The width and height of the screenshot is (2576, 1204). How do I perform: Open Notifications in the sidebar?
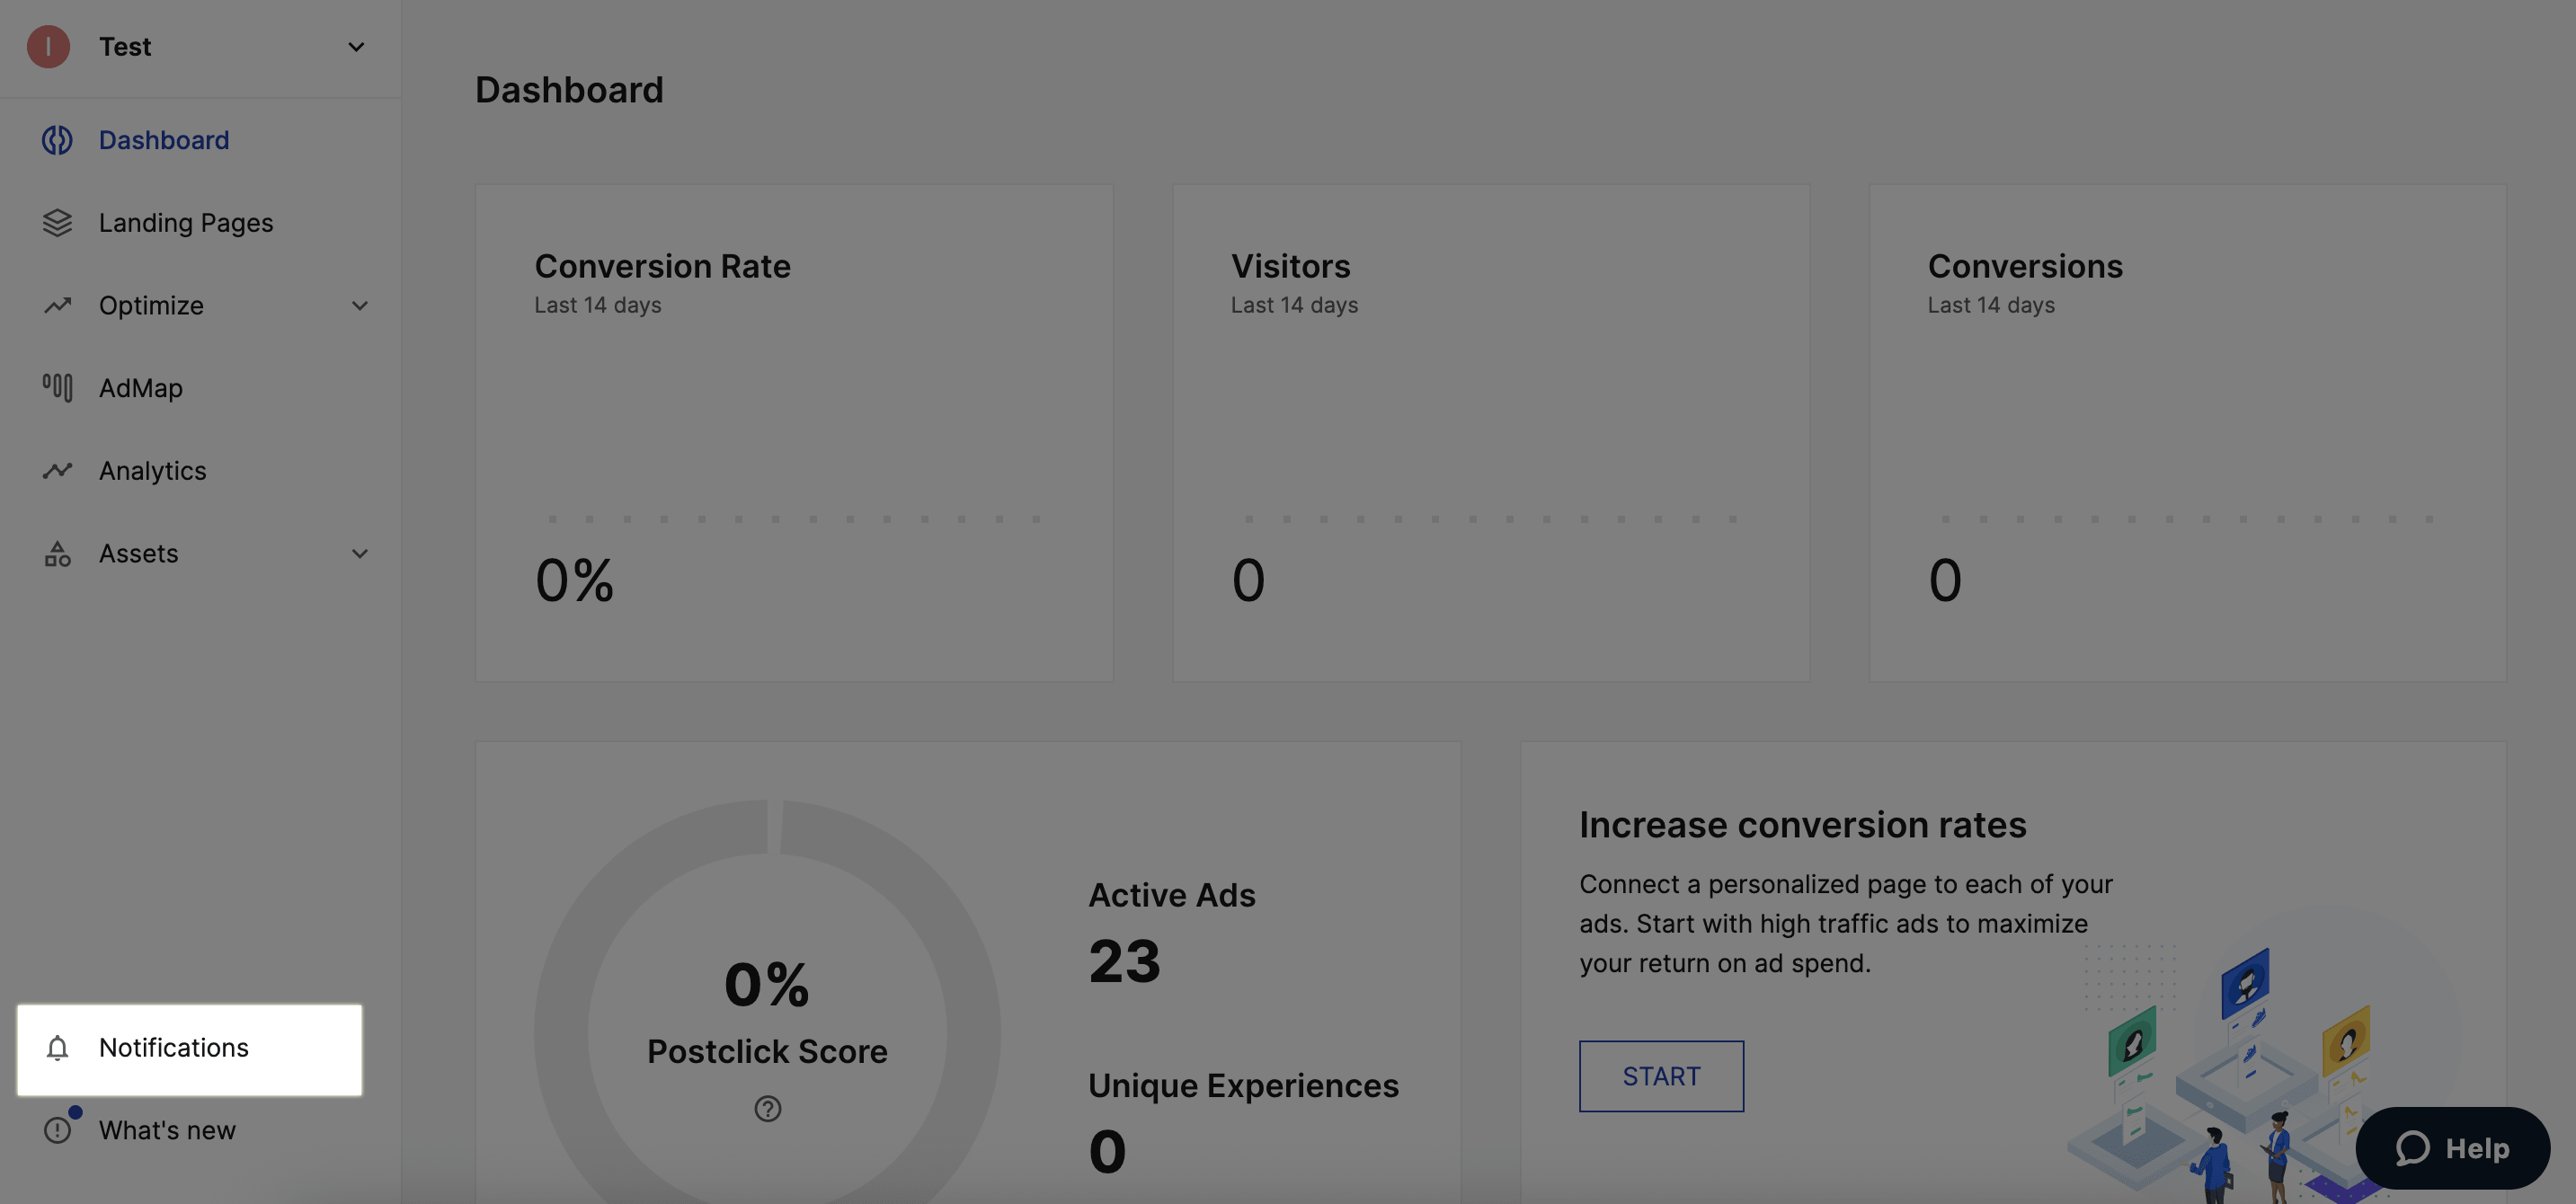click(189, 1049)
